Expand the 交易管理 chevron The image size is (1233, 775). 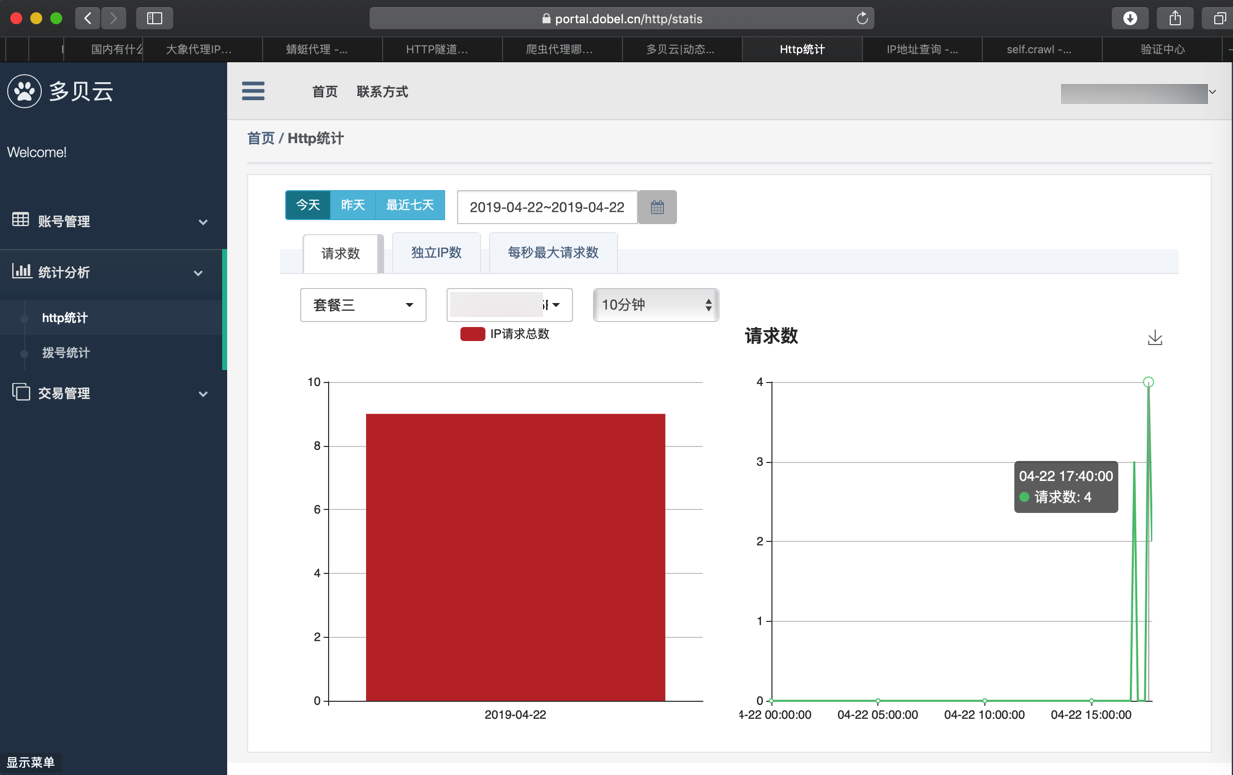tap(203, 394)
